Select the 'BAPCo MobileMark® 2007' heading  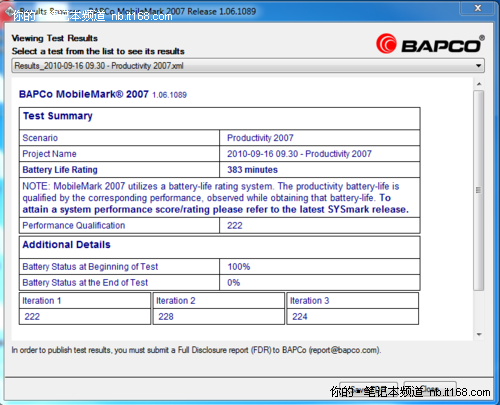(84, 94)
